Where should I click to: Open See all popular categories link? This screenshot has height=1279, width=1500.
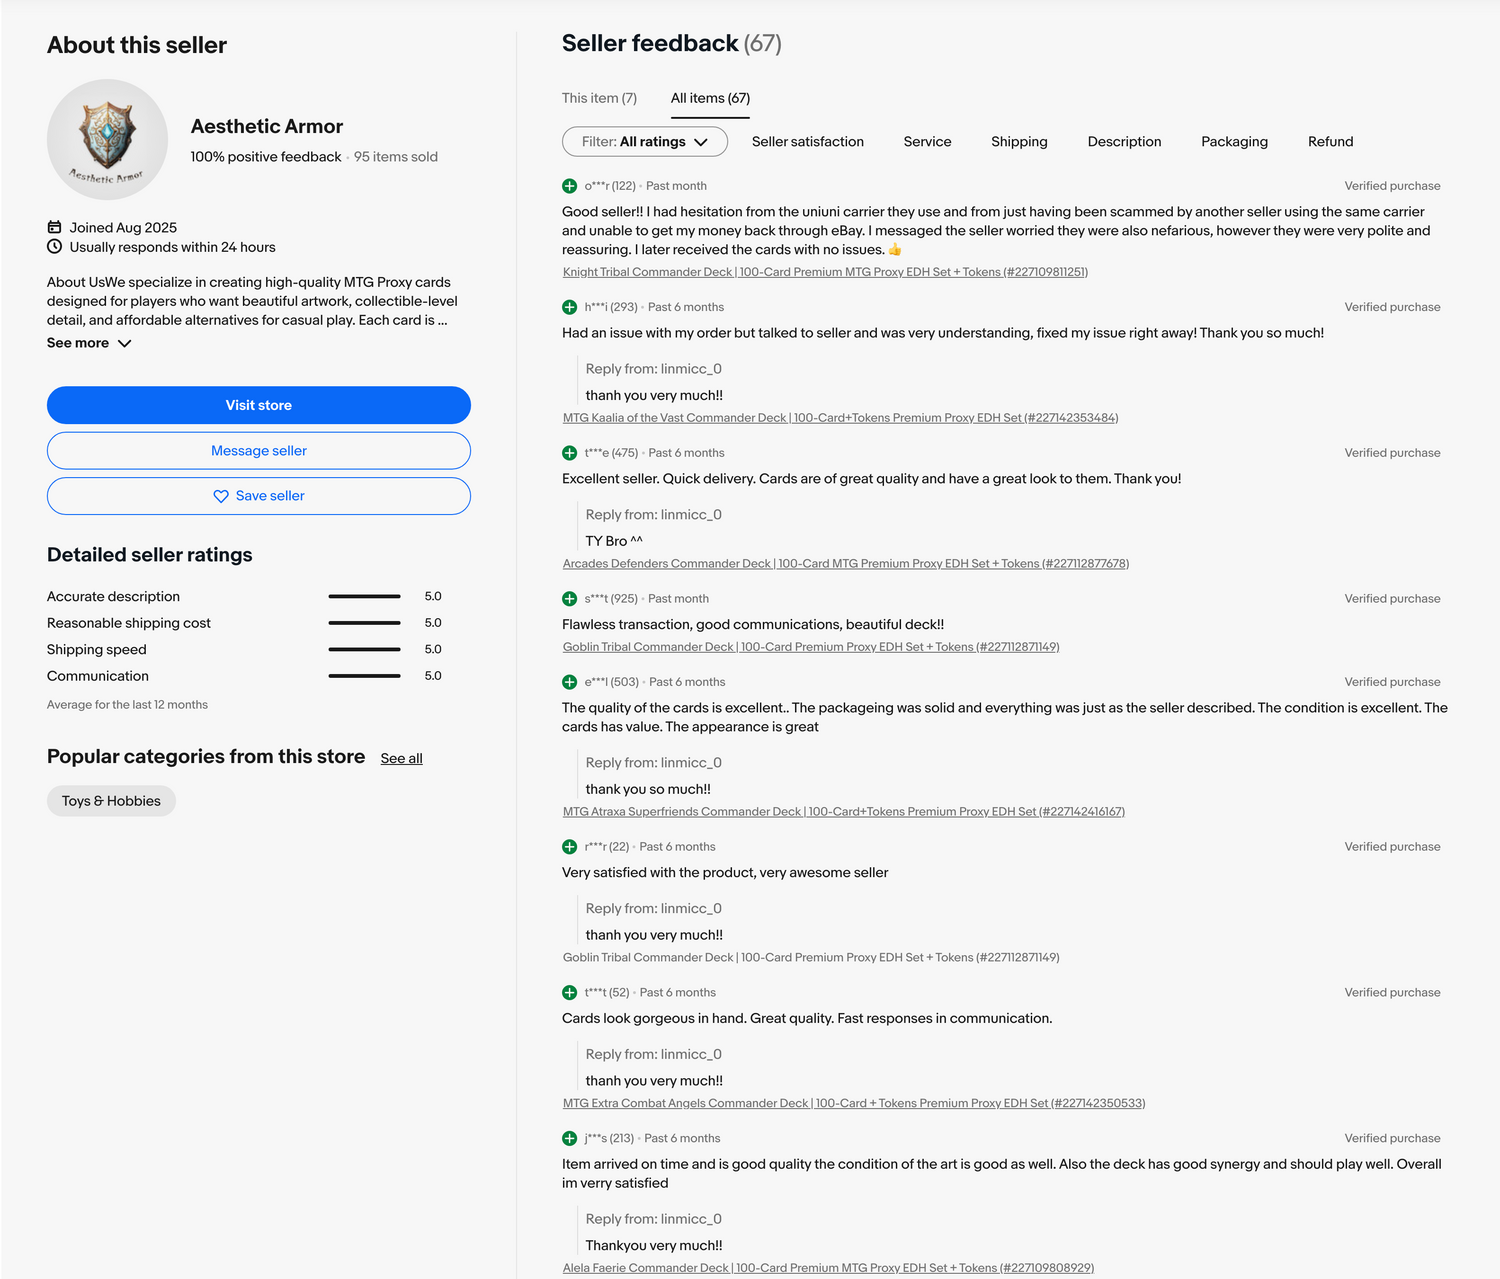[x=401, y=758]
